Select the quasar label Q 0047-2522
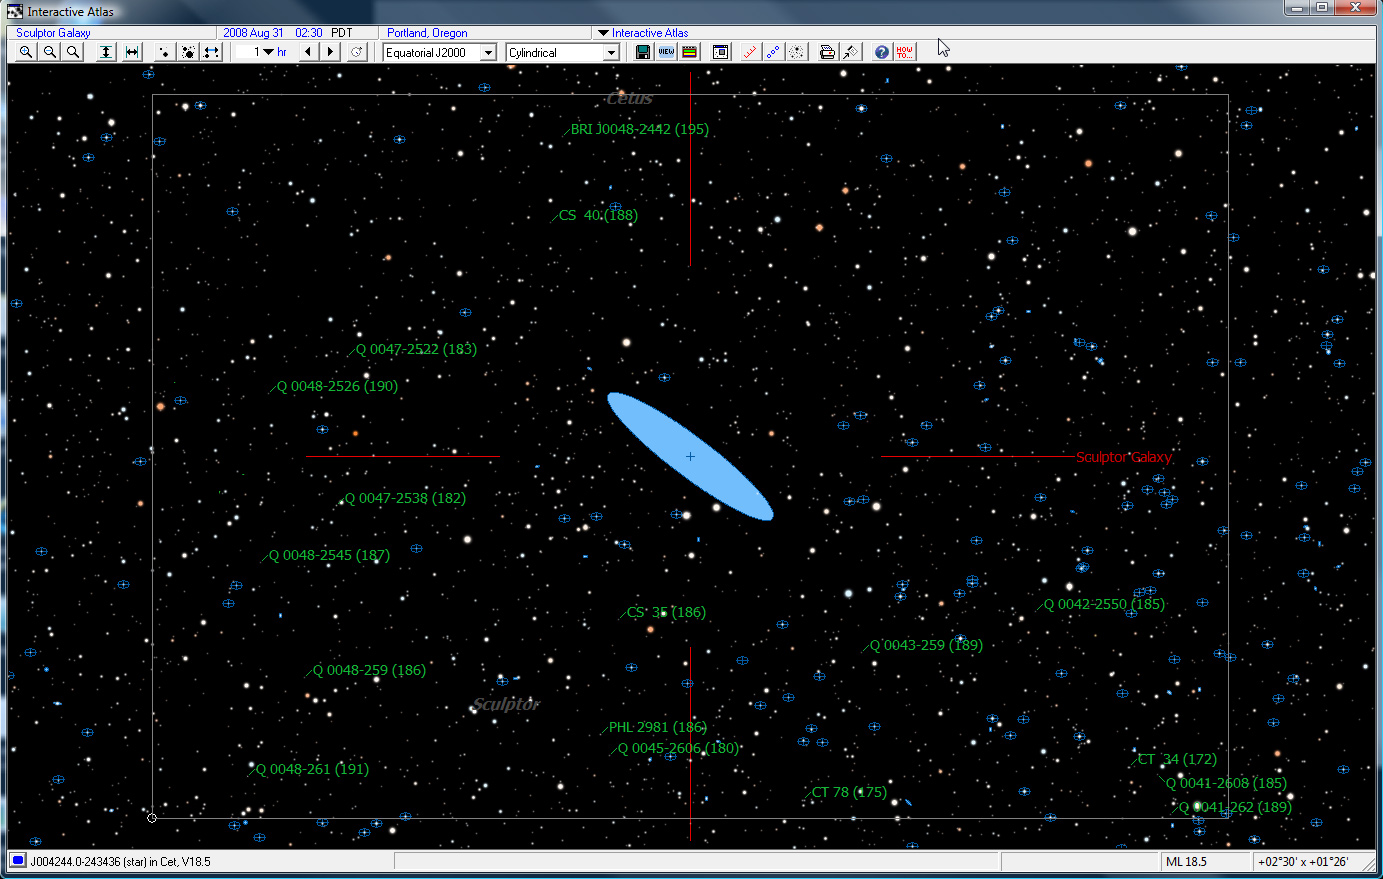This screenshot has height=879, width=1383. pyautogui.click(x=416, y=349)
